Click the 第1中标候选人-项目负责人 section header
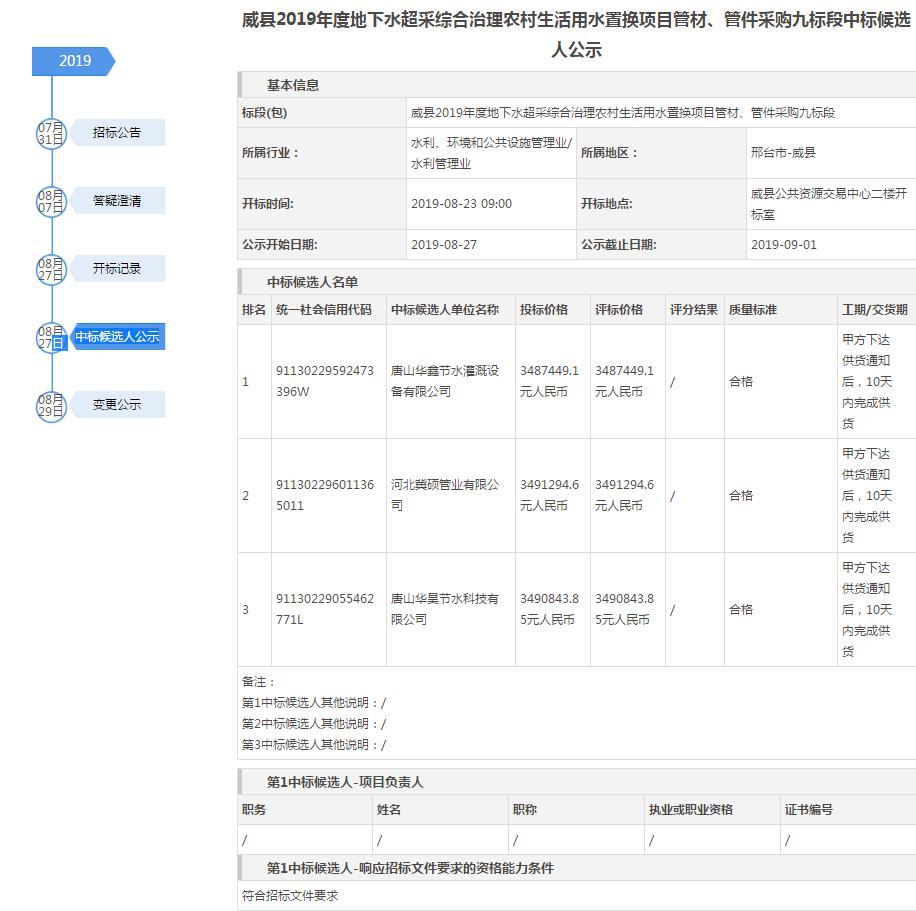This screenshot has width=916, height=911. [x=345, y=782]
